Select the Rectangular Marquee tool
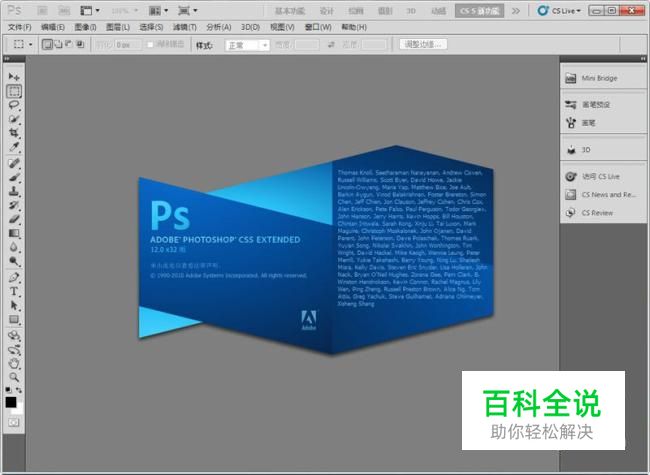The height and width of the screenshot is (475, 650). click(14, 91)
